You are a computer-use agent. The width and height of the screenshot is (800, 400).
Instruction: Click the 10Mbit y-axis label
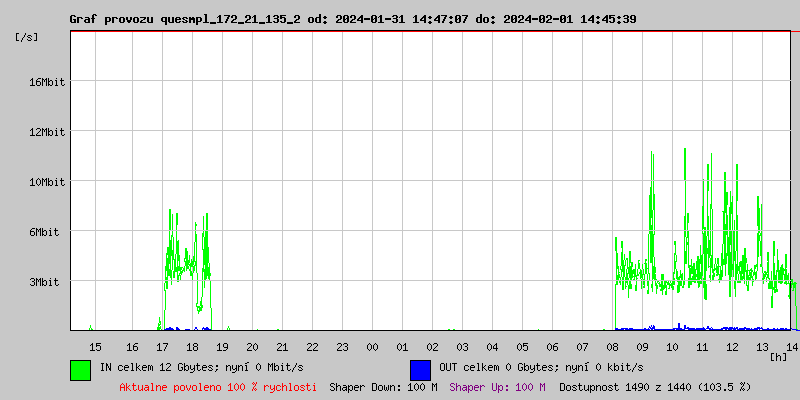coord(47,182)
